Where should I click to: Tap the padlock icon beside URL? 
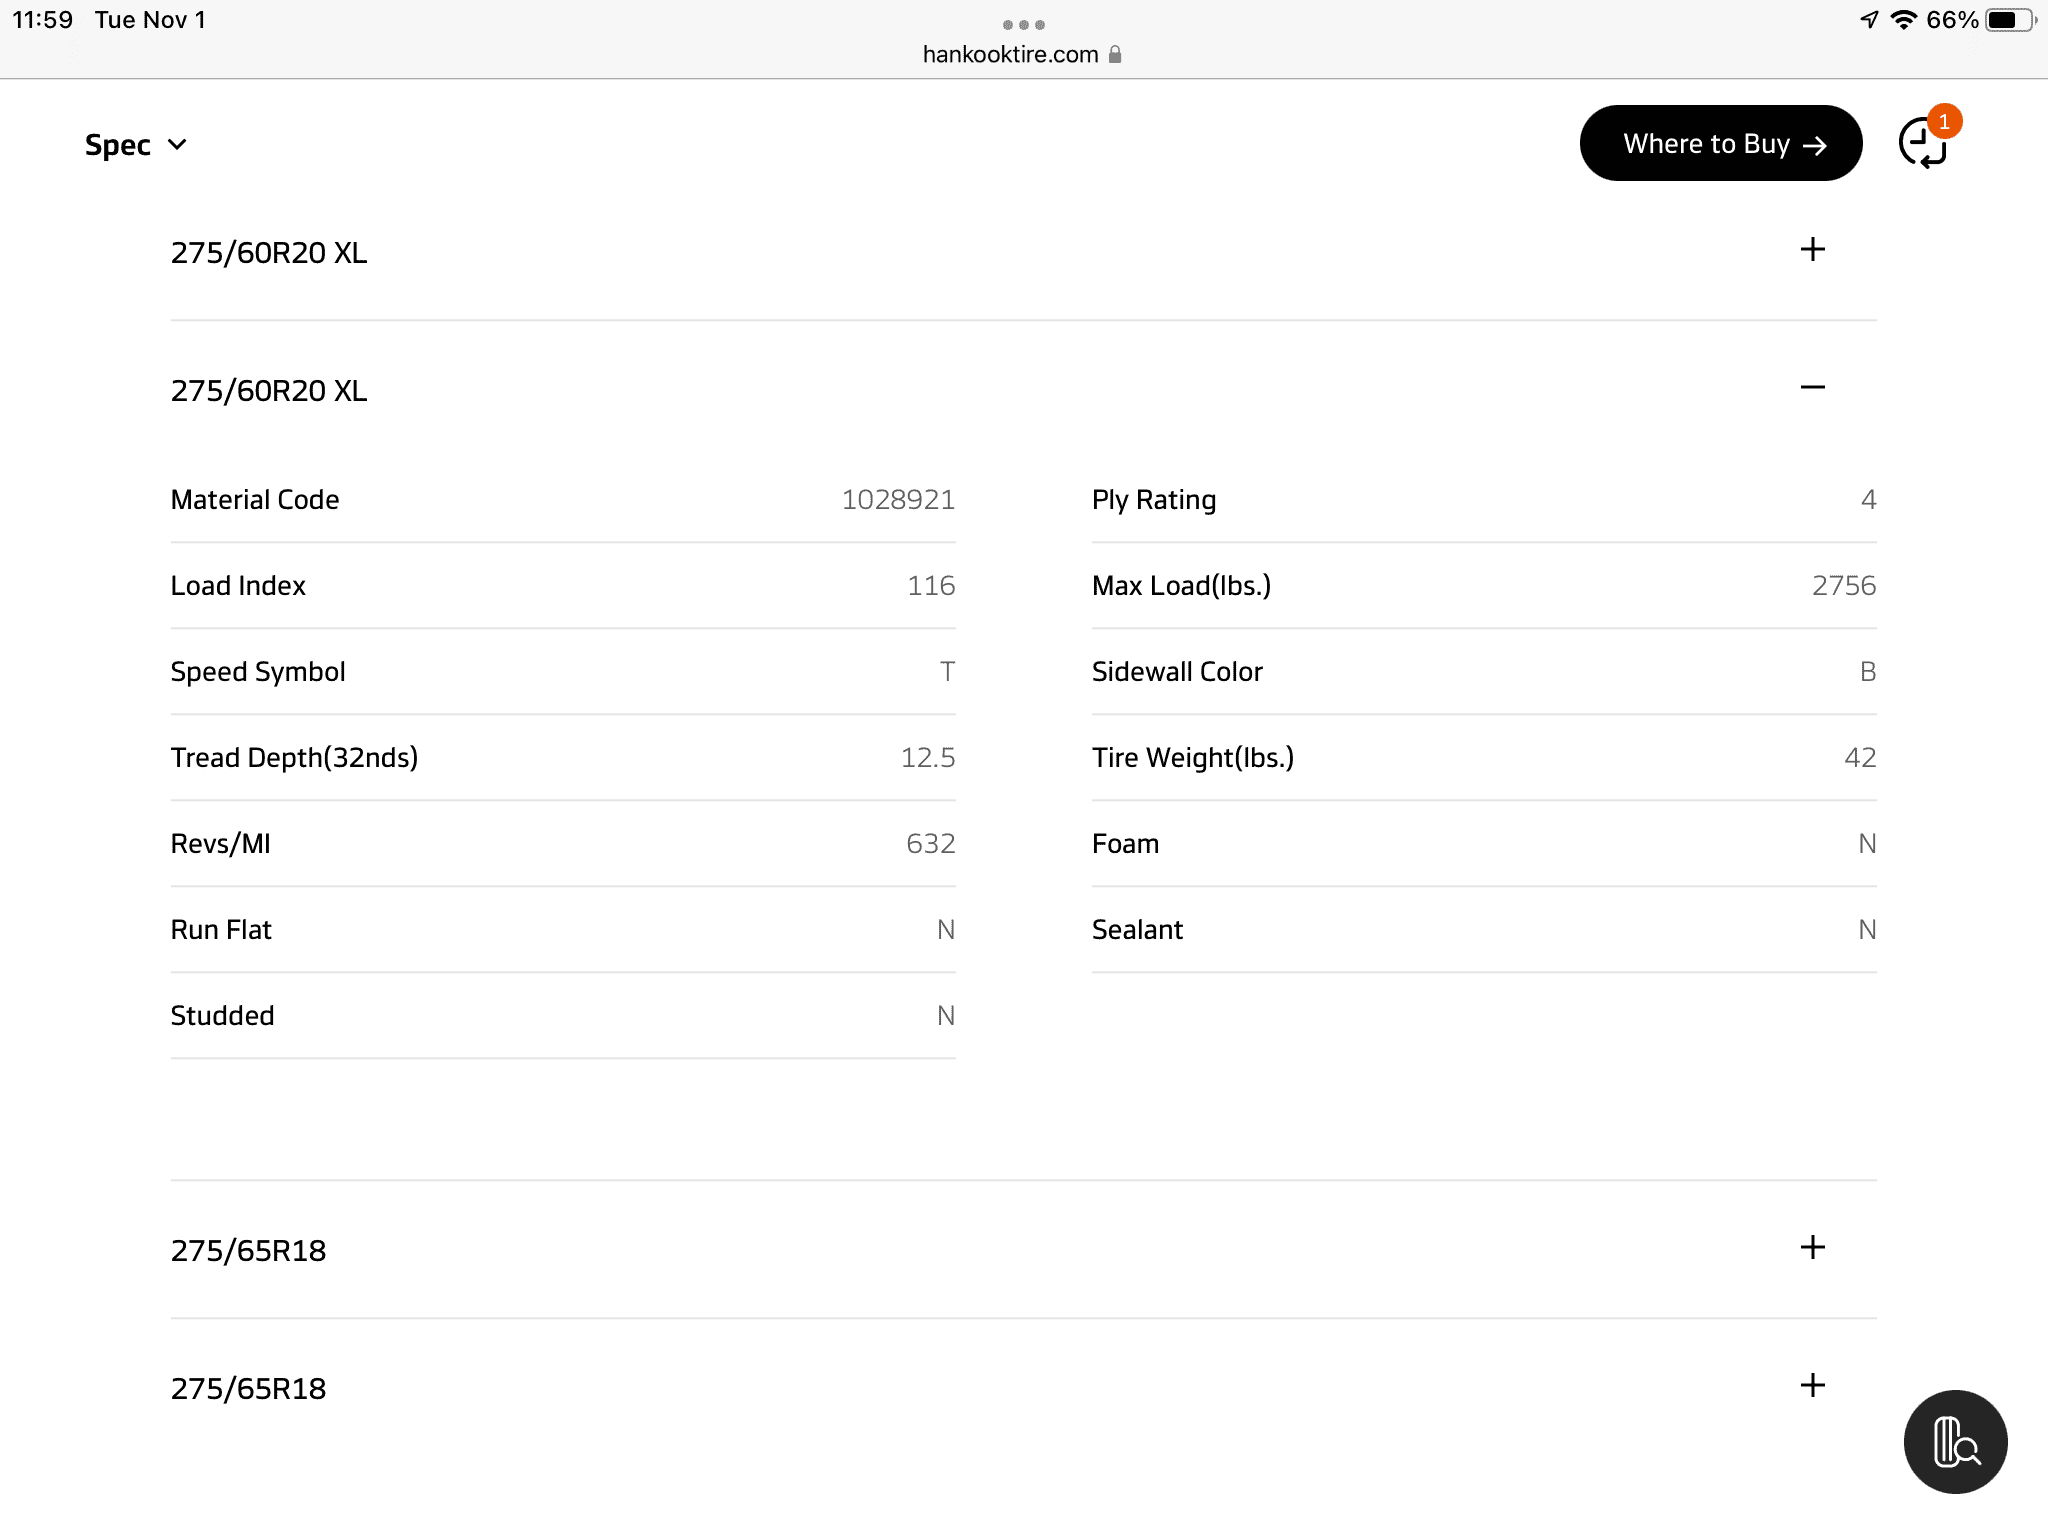point(1115,55)
